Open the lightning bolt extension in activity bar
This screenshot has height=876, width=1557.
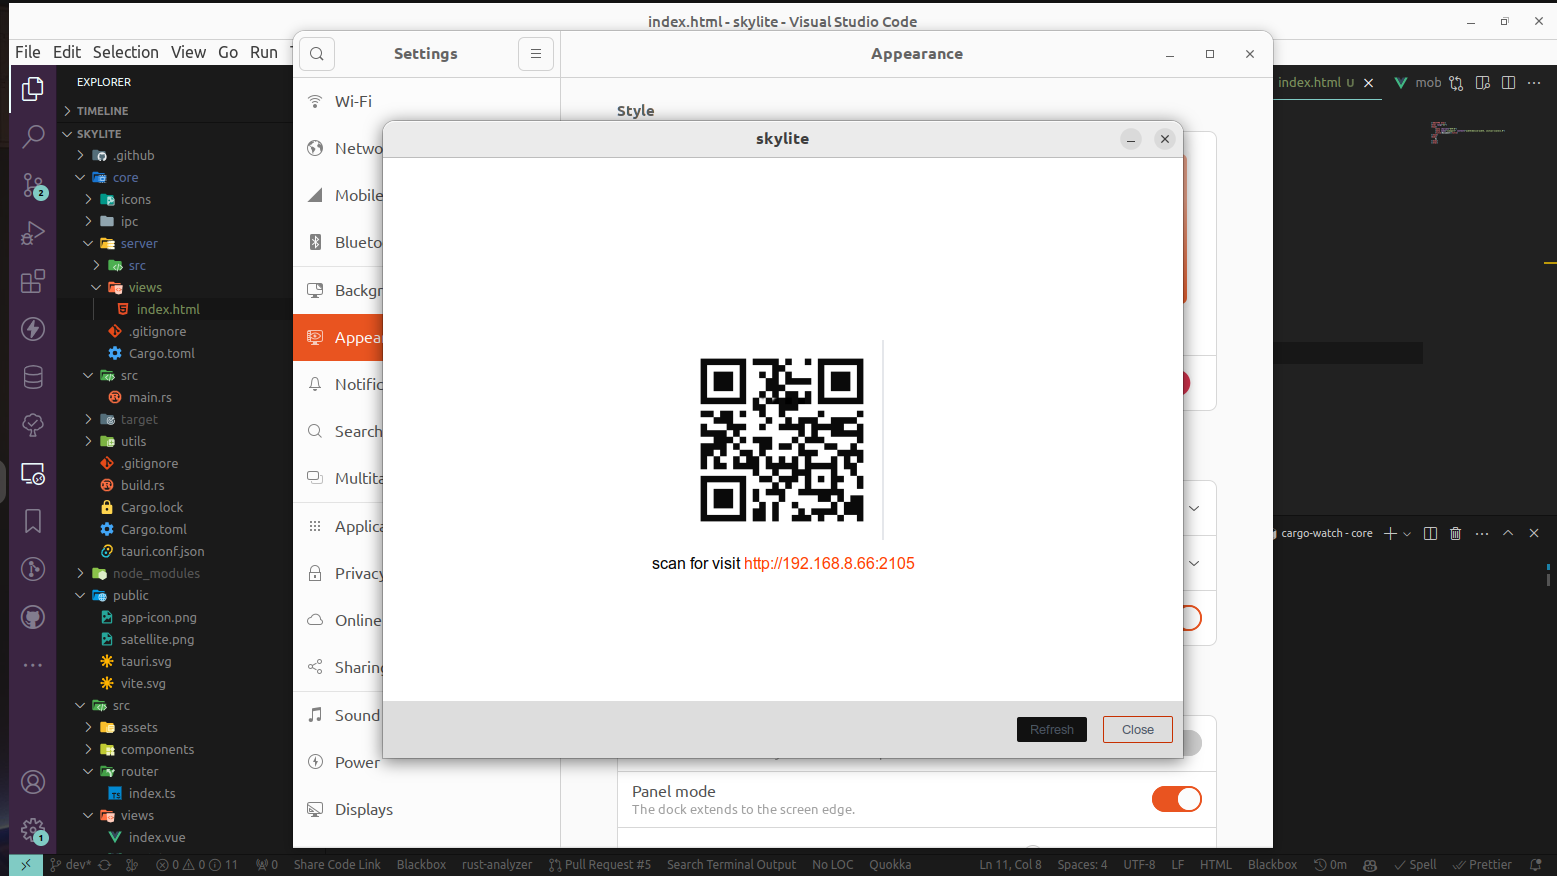click(x=33, y=329)
